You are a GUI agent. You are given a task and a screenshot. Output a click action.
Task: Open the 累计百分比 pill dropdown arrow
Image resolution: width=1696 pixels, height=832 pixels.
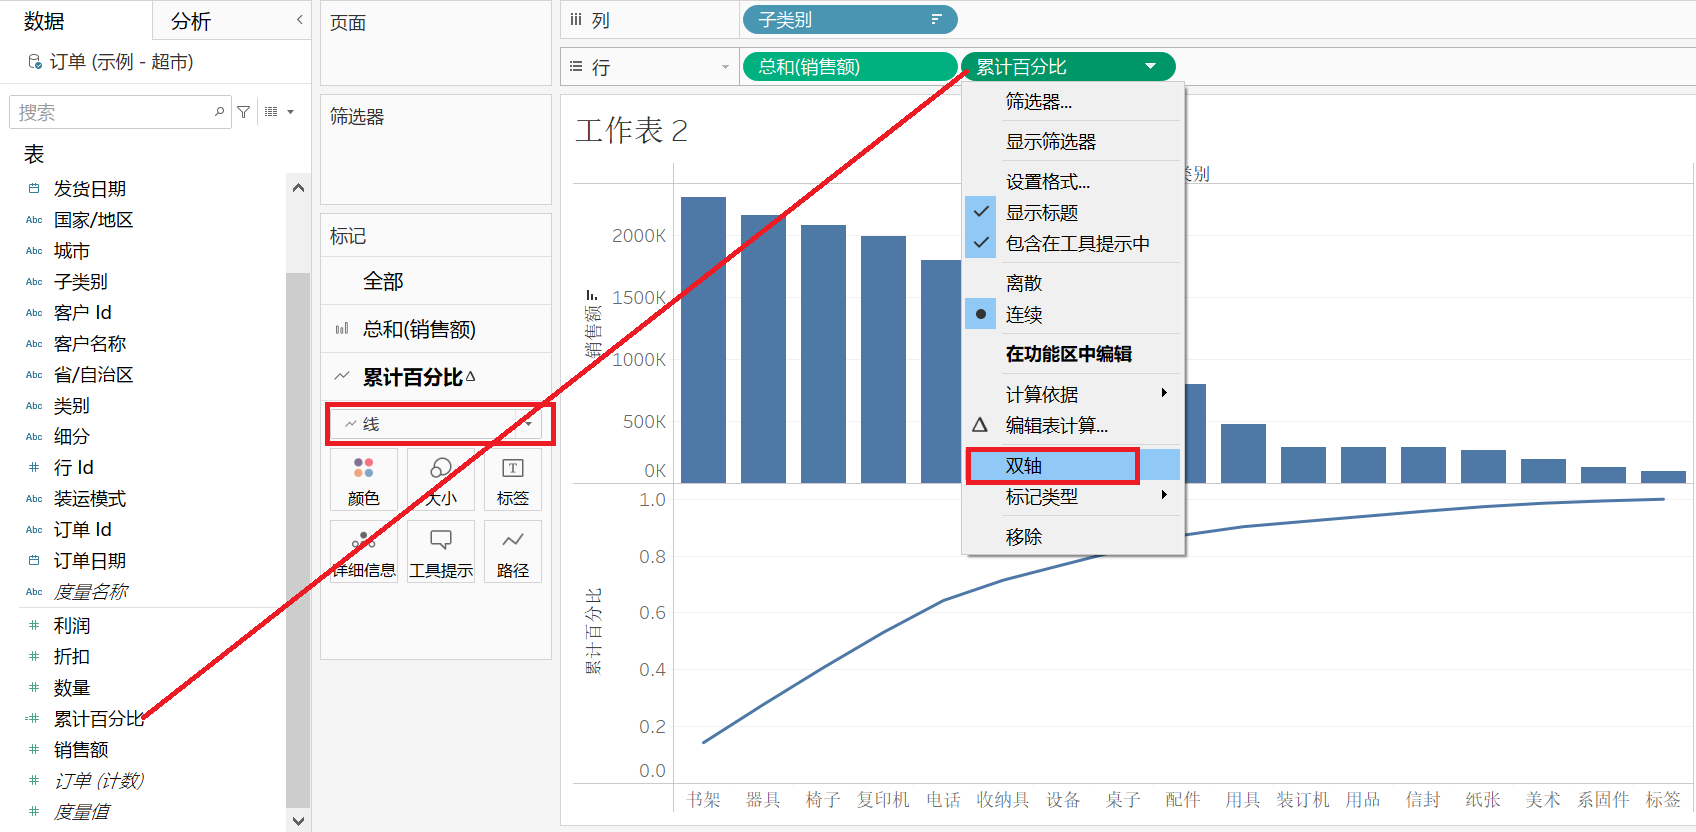click(x=1151, y=67)
